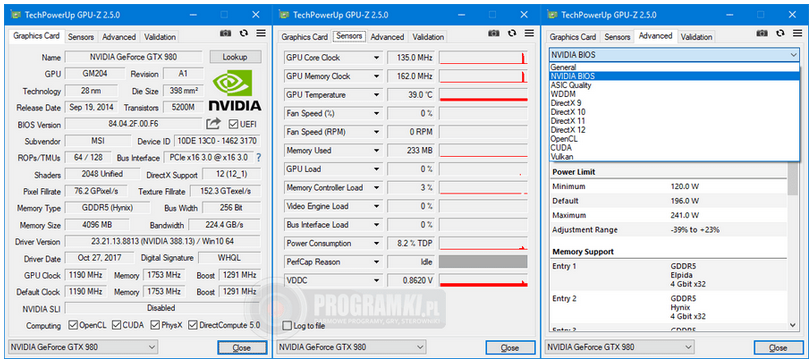Open the PerfCap Reason sensor dropdown
The height and width of the screenshot is (362, 812).
coord(376,262)
